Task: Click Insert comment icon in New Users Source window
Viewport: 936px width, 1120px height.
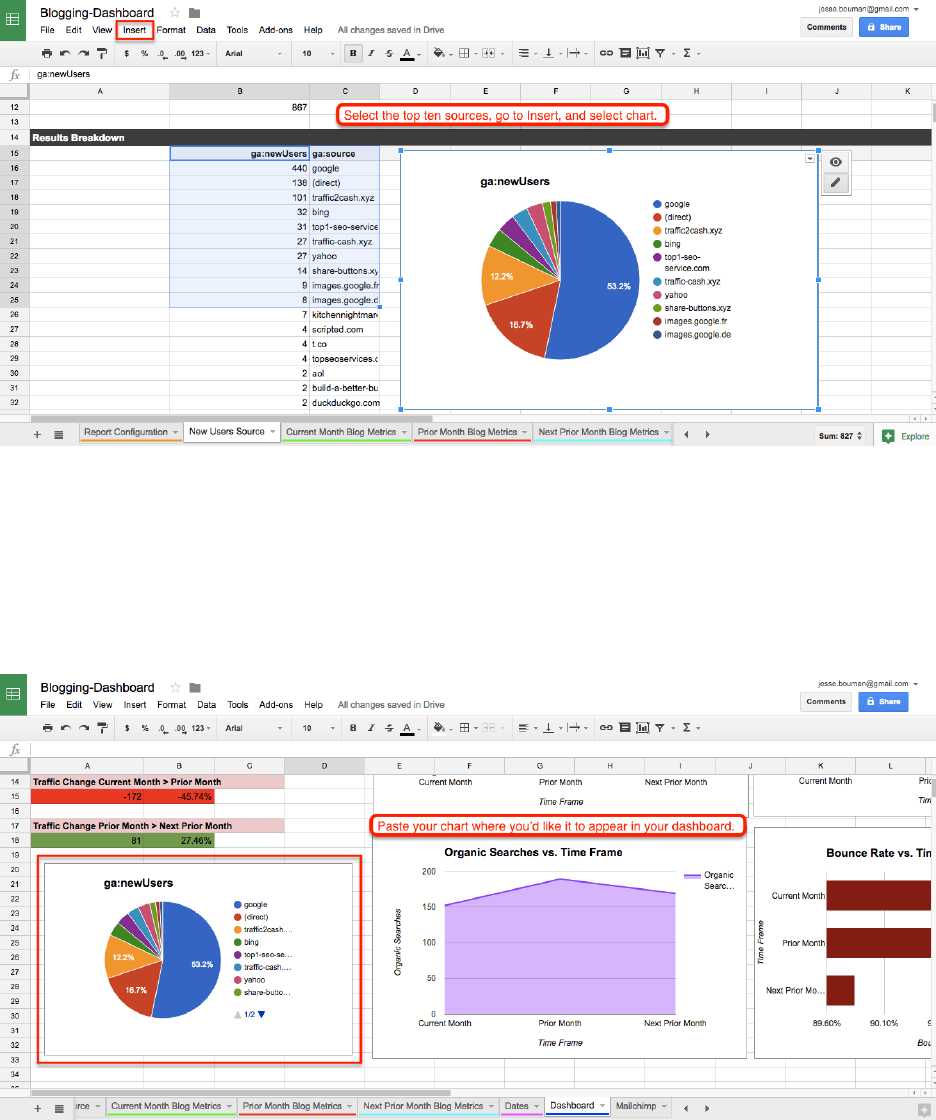Action: [625, 54]
